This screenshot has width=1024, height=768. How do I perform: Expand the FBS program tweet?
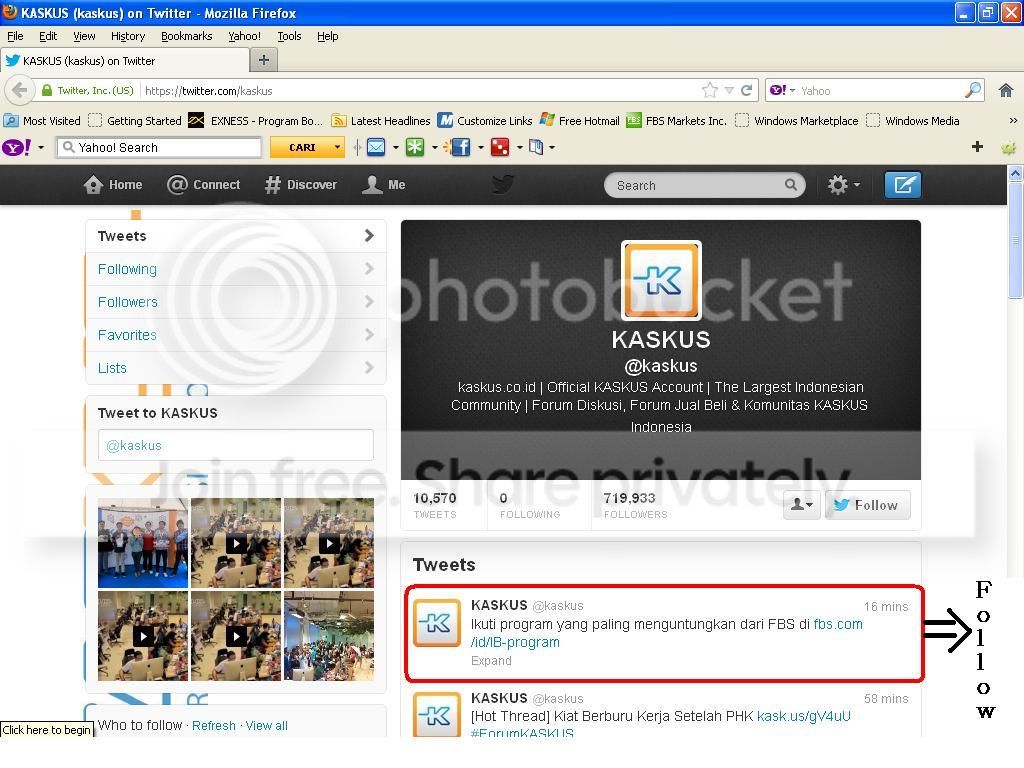(x=491, y=660)
